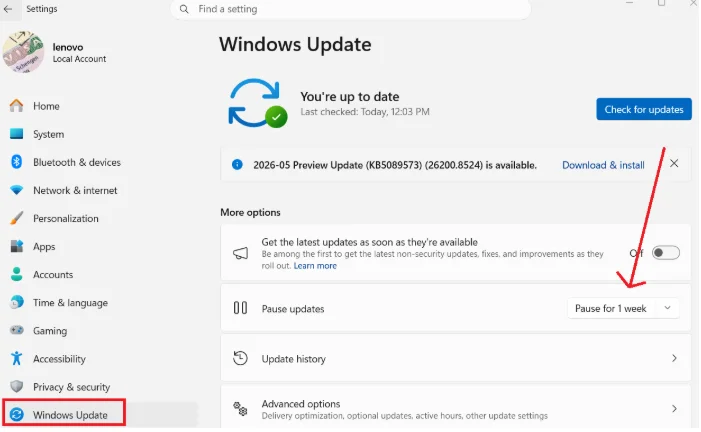
Task: Dismiss the preview update notification
Action: point(674,164)
